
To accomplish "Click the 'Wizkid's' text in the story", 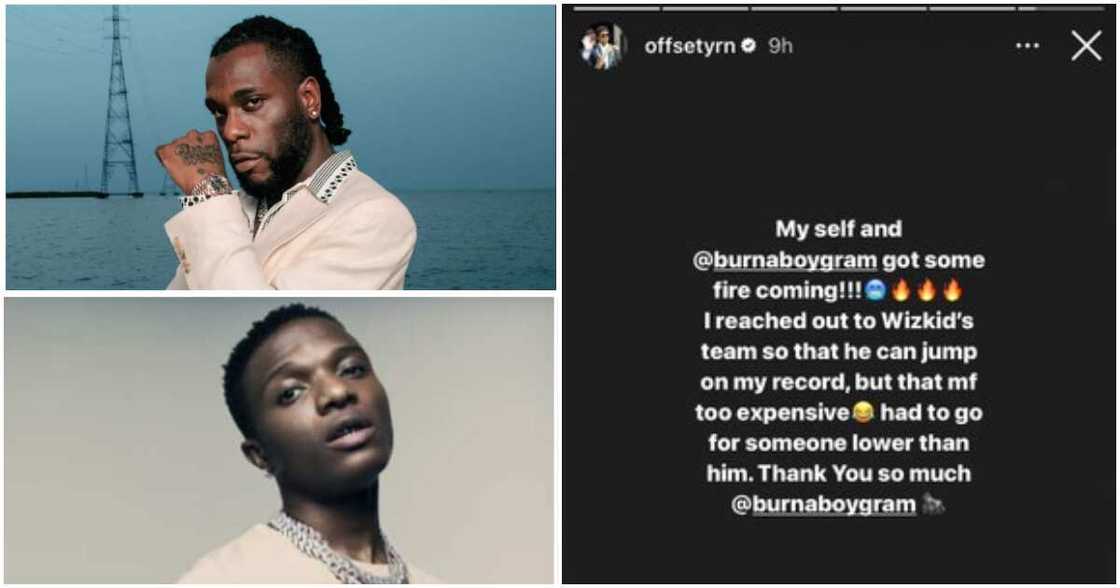I will pos(927,321).
